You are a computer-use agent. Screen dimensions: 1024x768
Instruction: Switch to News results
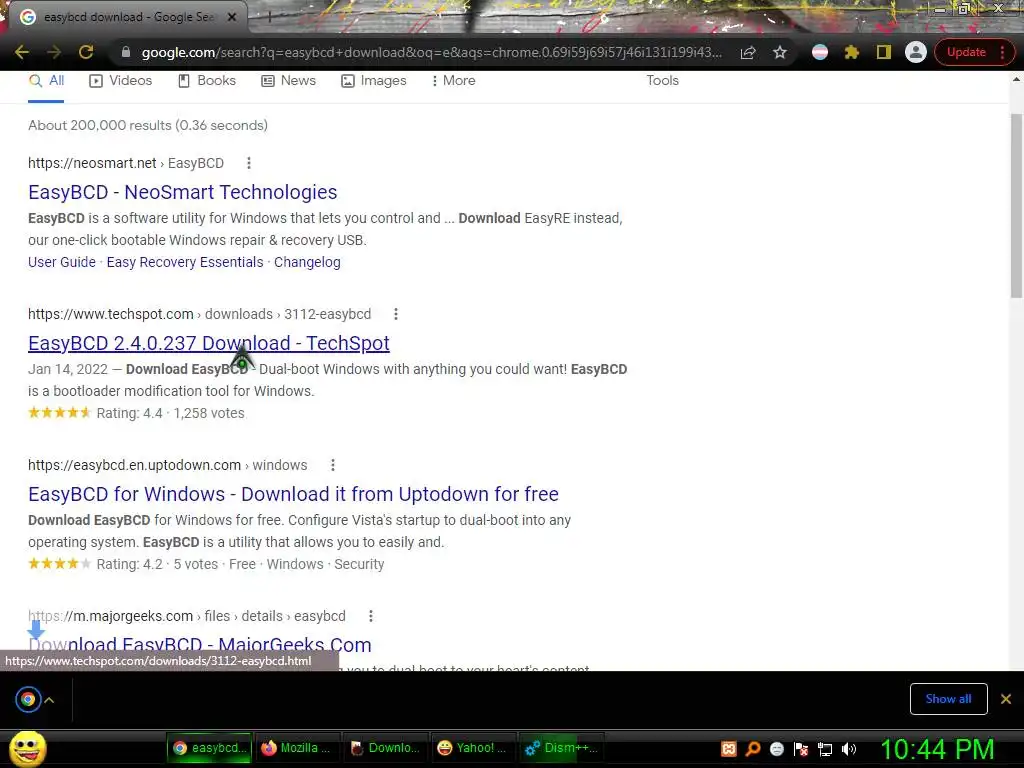pos(289,80)
